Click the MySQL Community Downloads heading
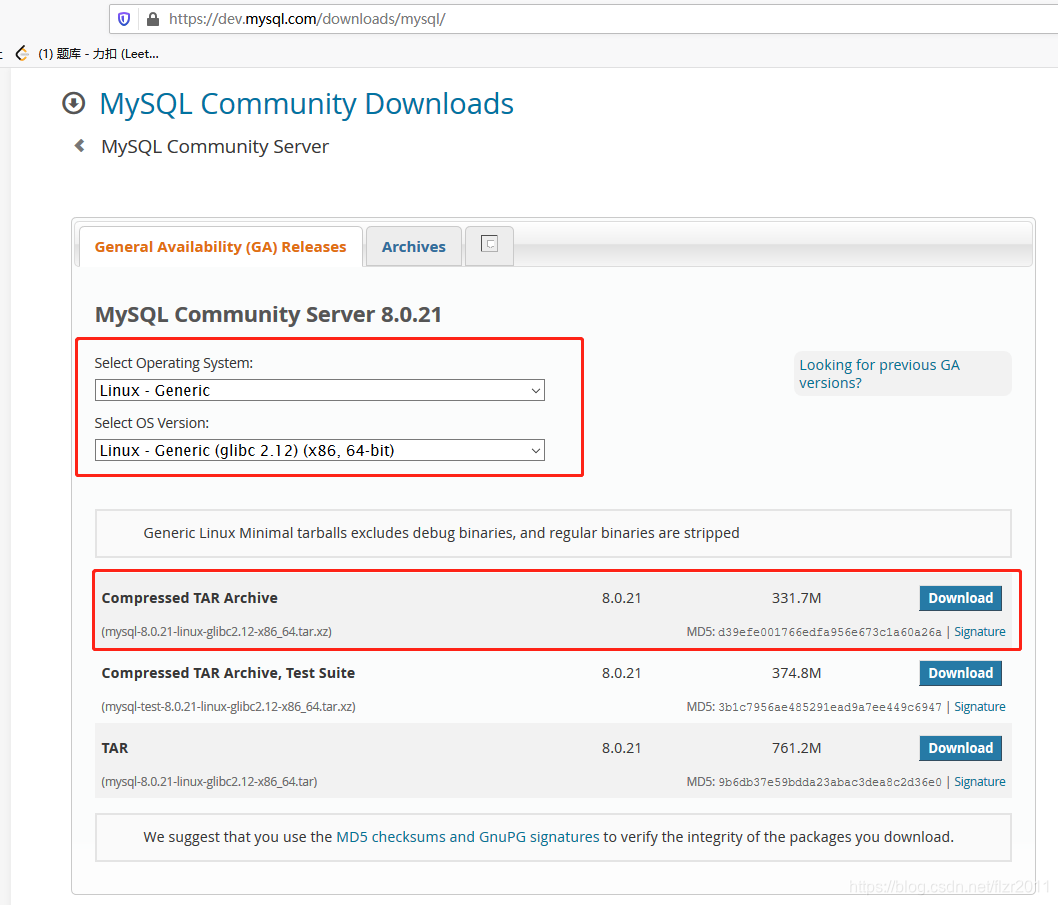The image size is (1058, 905). 306,104
